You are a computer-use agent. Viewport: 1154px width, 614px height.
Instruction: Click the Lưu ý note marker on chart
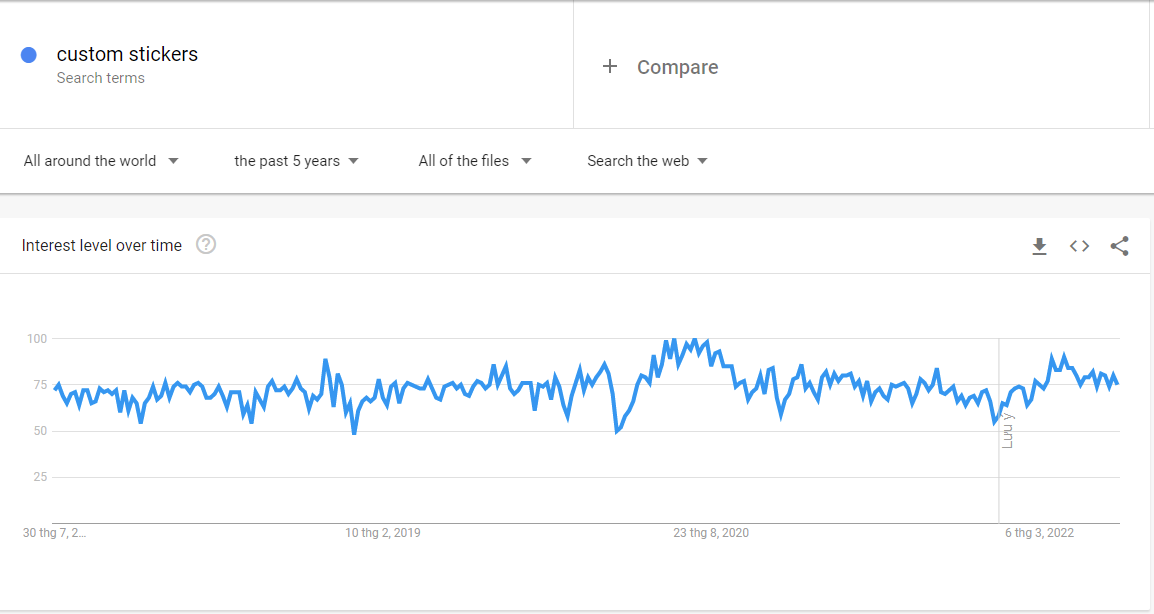[x=1007, y=430]
